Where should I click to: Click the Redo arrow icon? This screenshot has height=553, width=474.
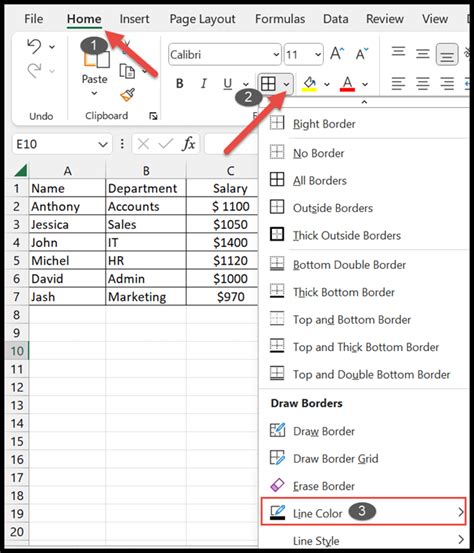click(34, 71)
